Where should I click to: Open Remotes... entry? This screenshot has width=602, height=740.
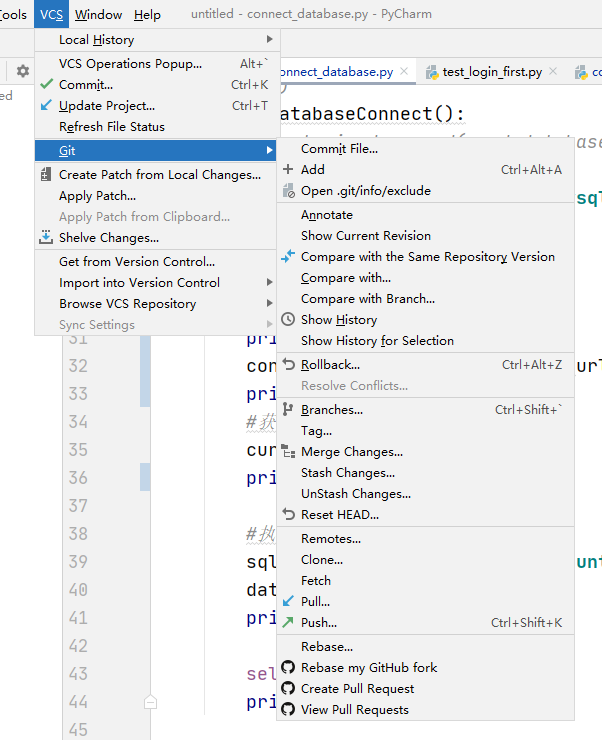tap(425, 538)
